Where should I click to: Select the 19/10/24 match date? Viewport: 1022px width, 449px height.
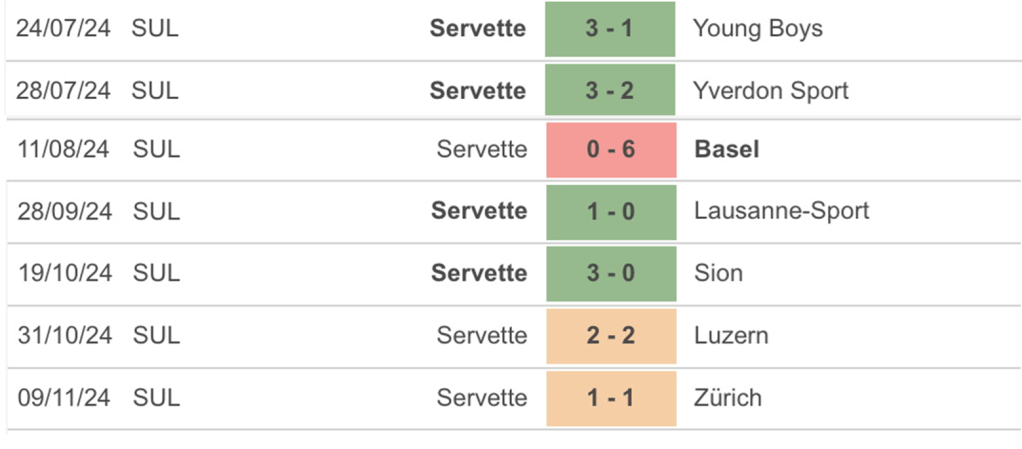tap(63, 273)
